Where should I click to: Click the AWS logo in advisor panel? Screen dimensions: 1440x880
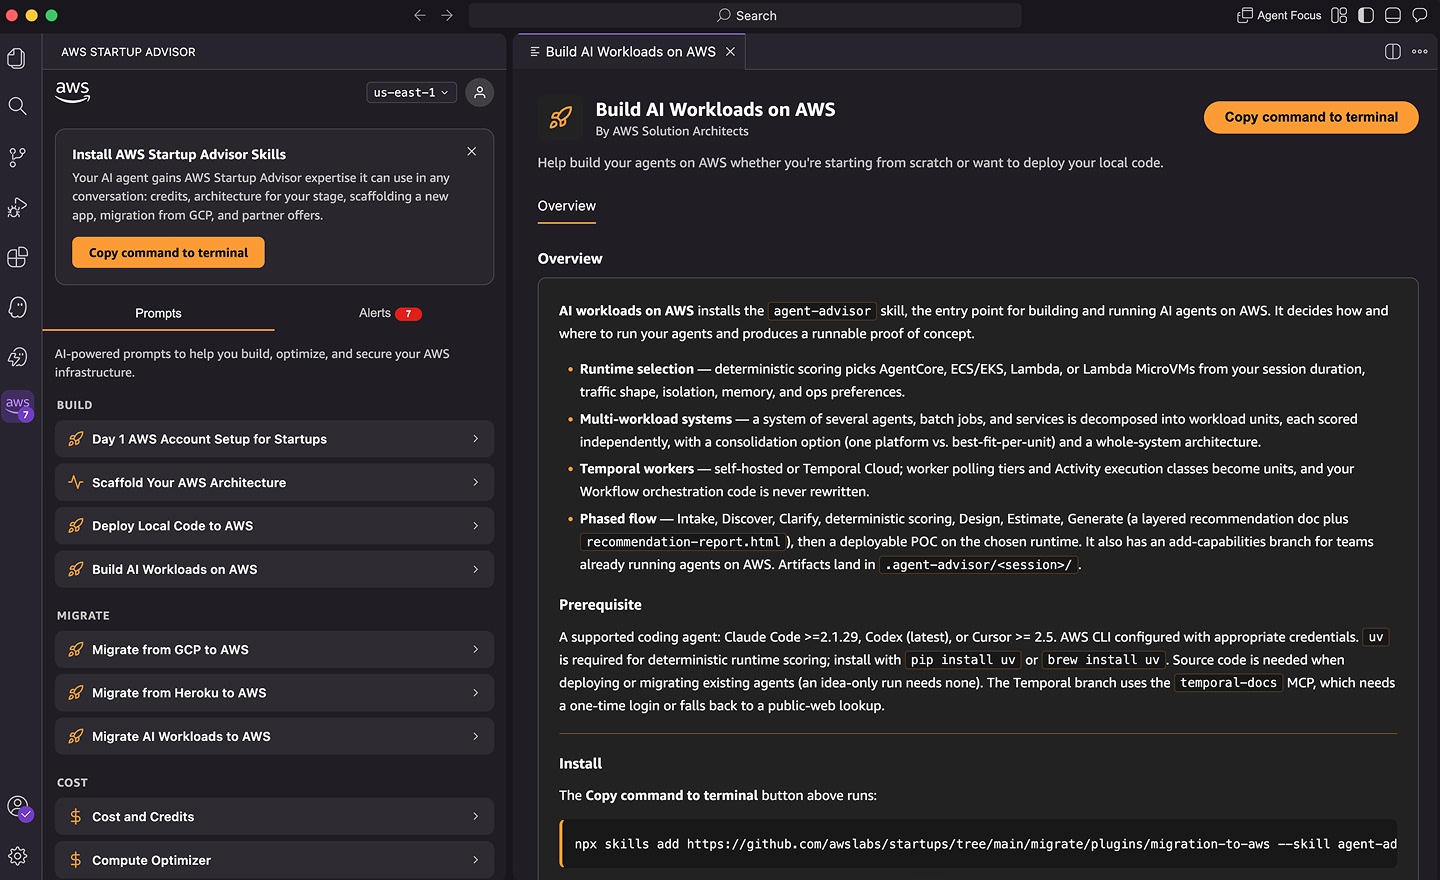tap(72, 92)
